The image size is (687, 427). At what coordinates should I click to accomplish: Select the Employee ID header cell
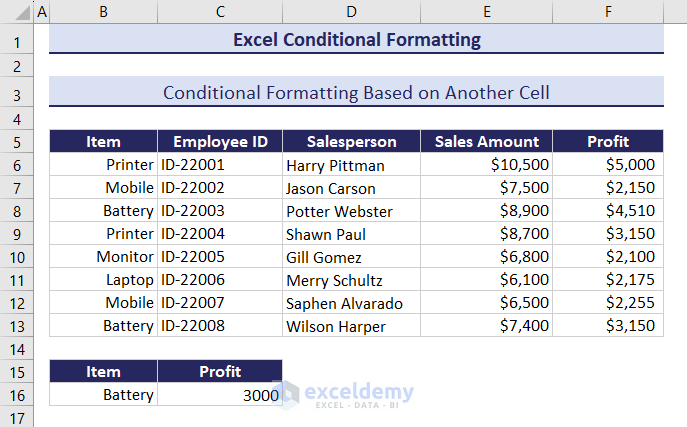[x=220, y=141]
